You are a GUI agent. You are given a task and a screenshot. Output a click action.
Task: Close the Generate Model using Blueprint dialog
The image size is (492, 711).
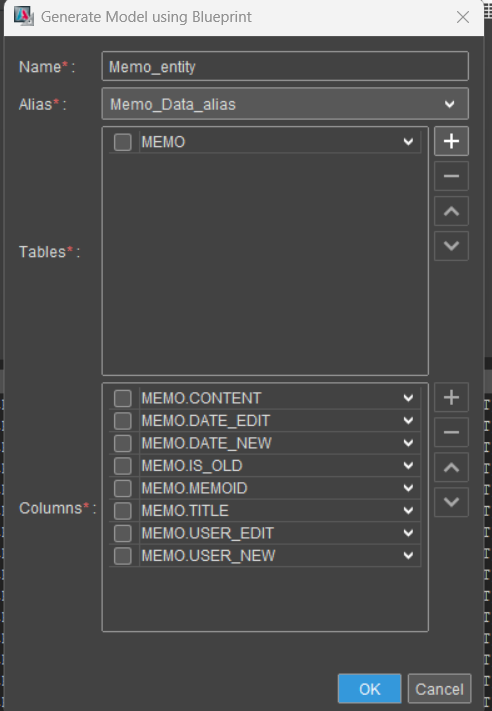(x=463, y=17)
